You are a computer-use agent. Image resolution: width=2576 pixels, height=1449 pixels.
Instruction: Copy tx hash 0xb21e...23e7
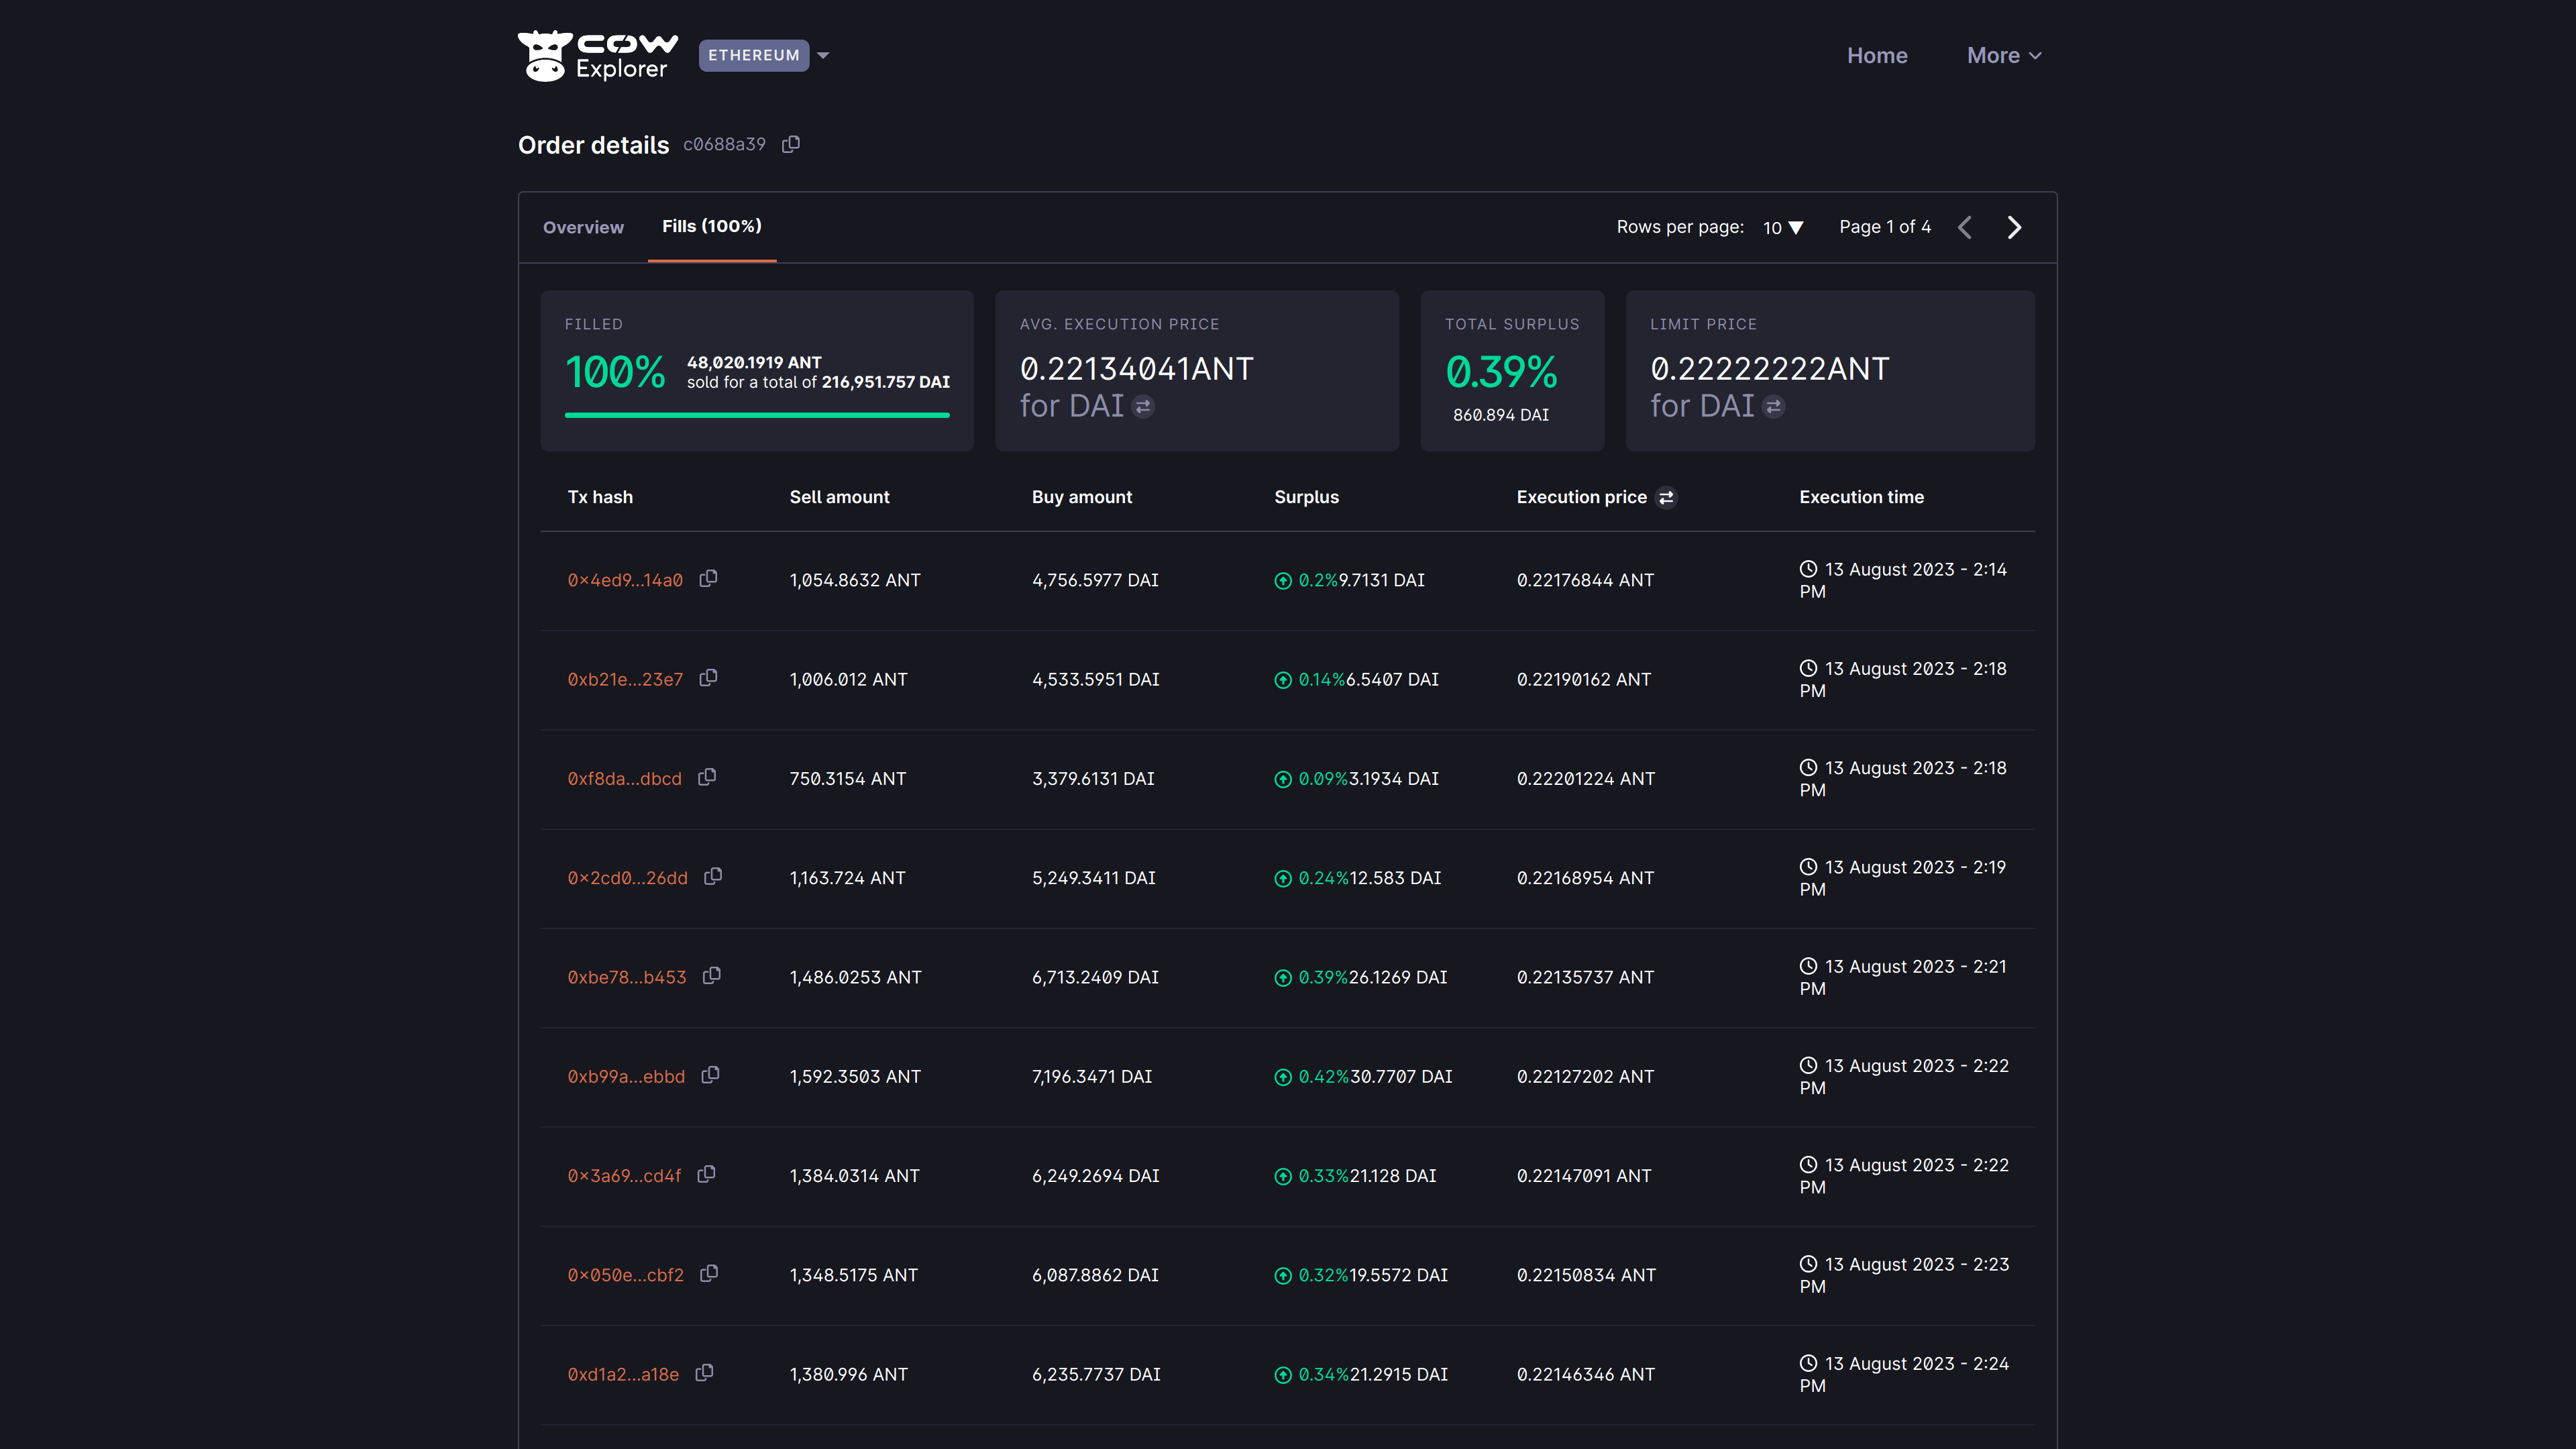coord(708,678)
